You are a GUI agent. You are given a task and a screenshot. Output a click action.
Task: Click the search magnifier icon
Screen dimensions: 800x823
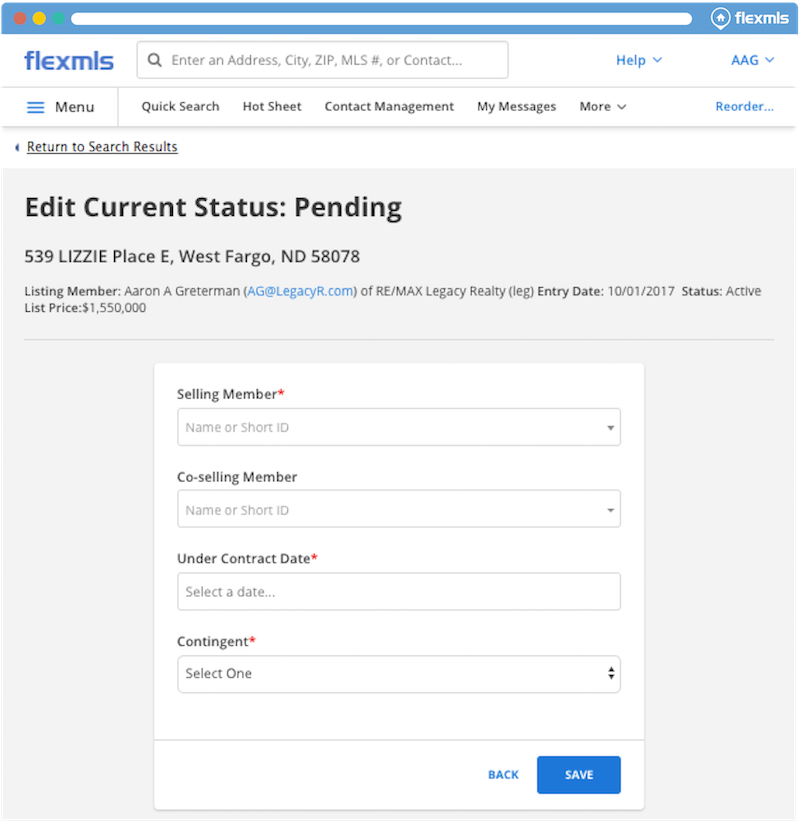[155, 60]
